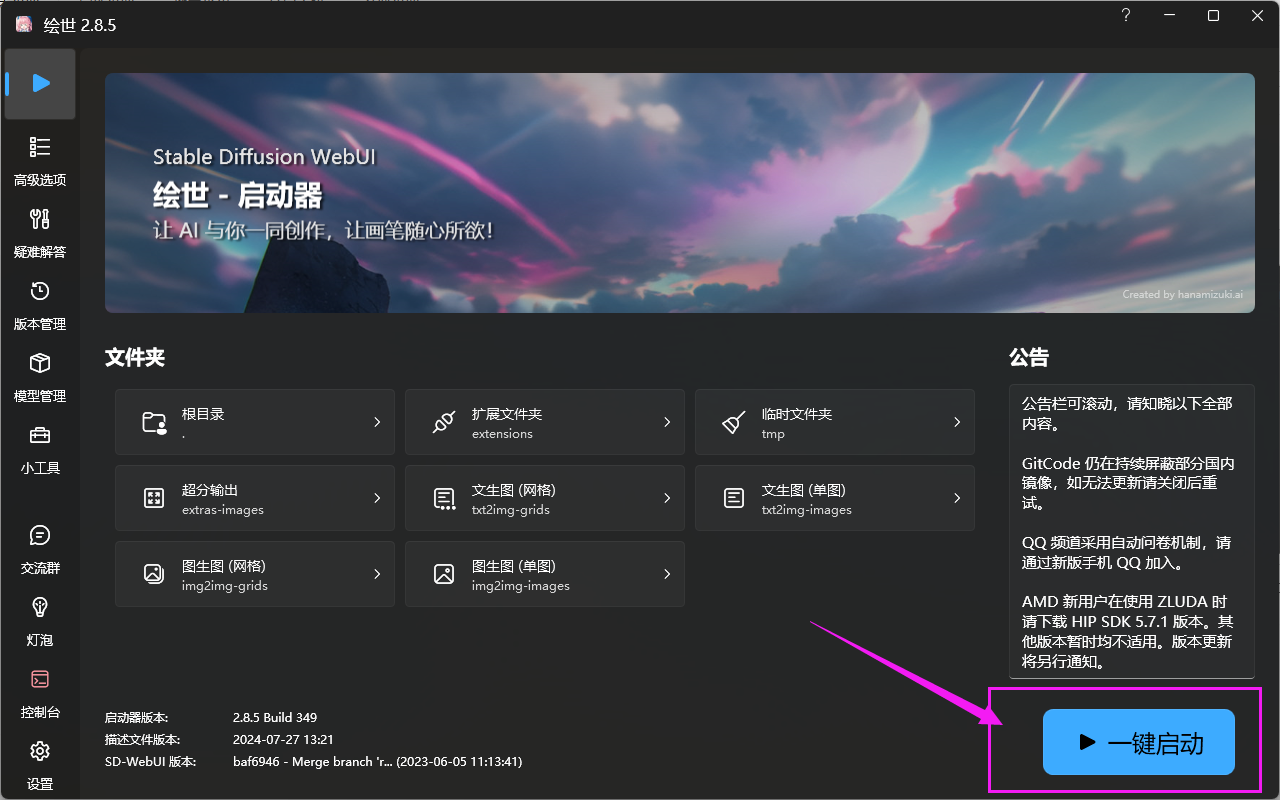This screenshot has height=800, width=1280.
Task: Click the 公告 announcement text panel
Action: 1131,530
